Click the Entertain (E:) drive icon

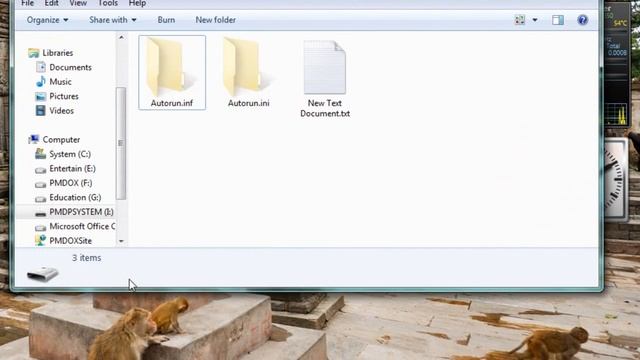point(40,169)
